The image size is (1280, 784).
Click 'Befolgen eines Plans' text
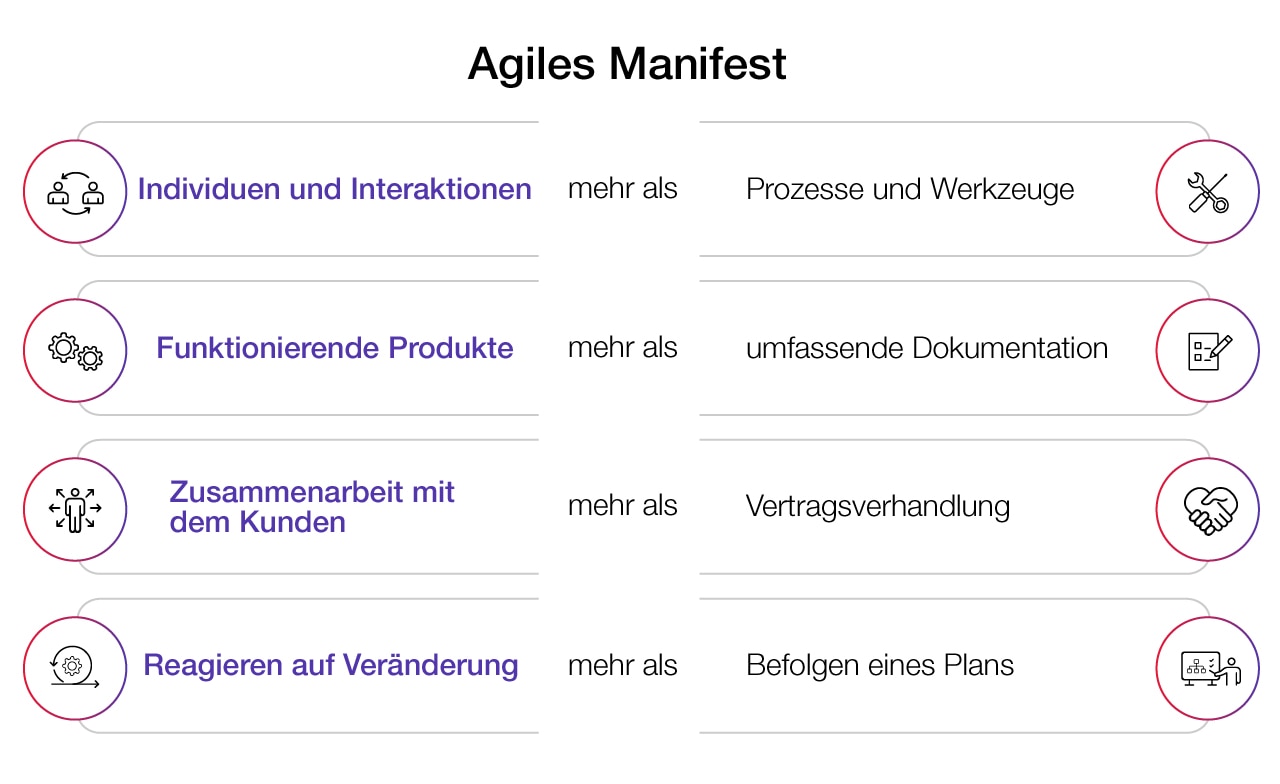tap(880, 665)
